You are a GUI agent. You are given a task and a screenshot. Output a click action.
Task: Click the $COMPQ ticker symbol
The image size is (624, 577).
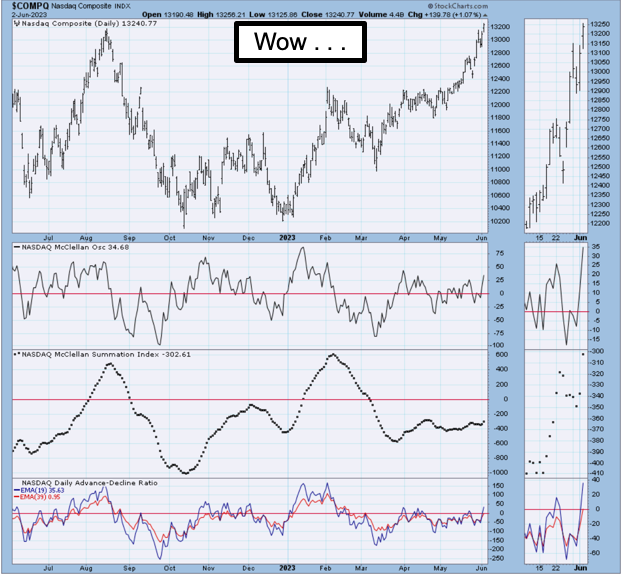(31, 6)
